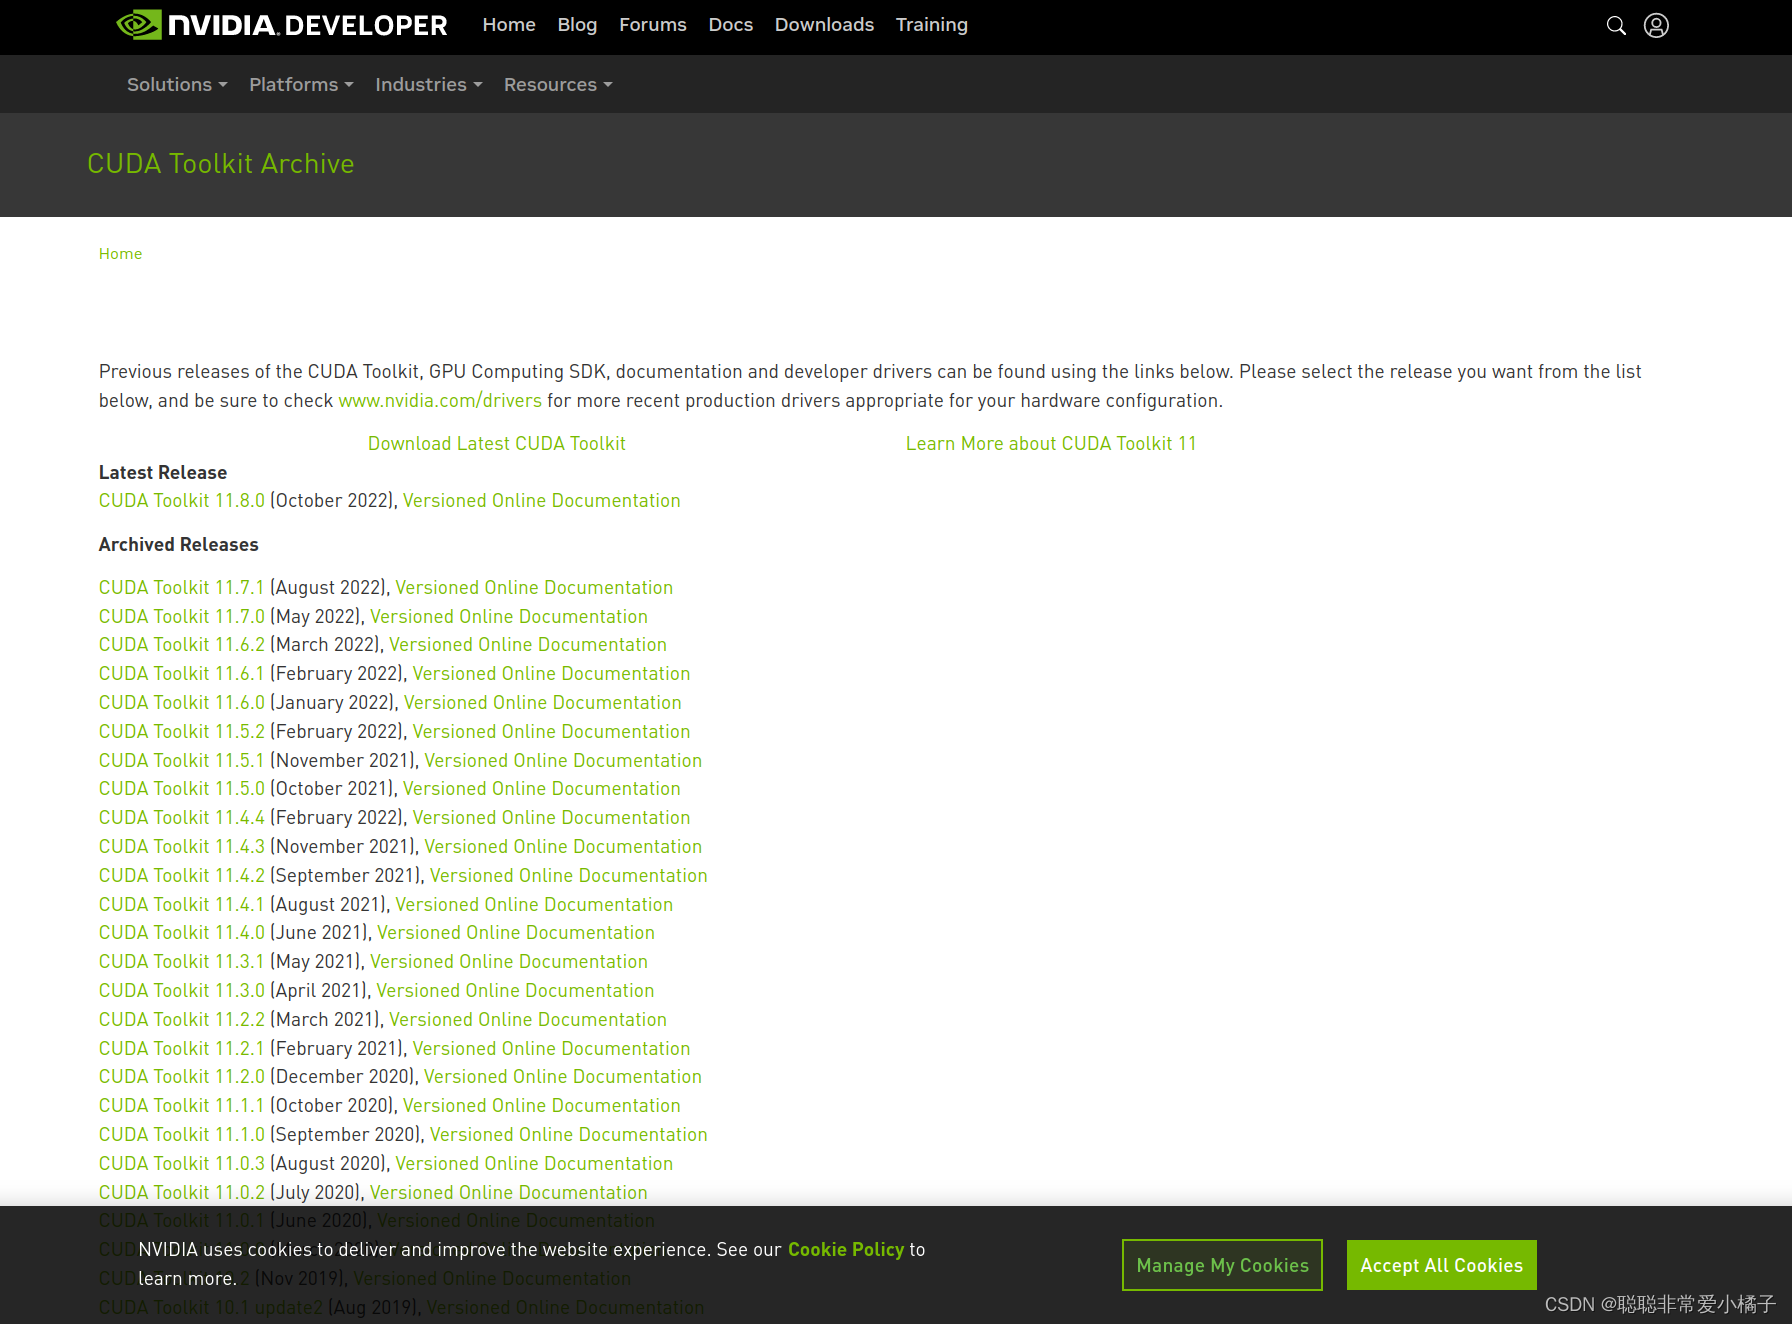
Task: Open documentation link for 11.0.2 July 2020
Action: coord(509,1192)
